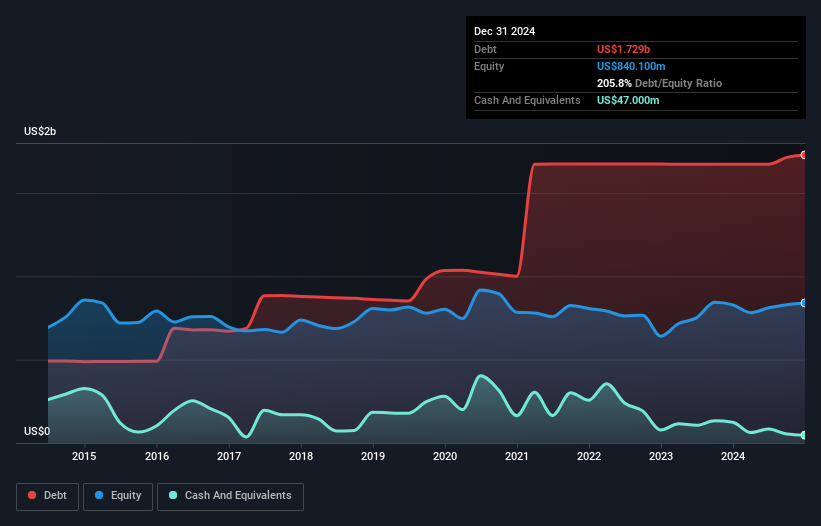Select the teal Cash endpoint marker
Screen dimensions: 821x526
click(804, 435)
